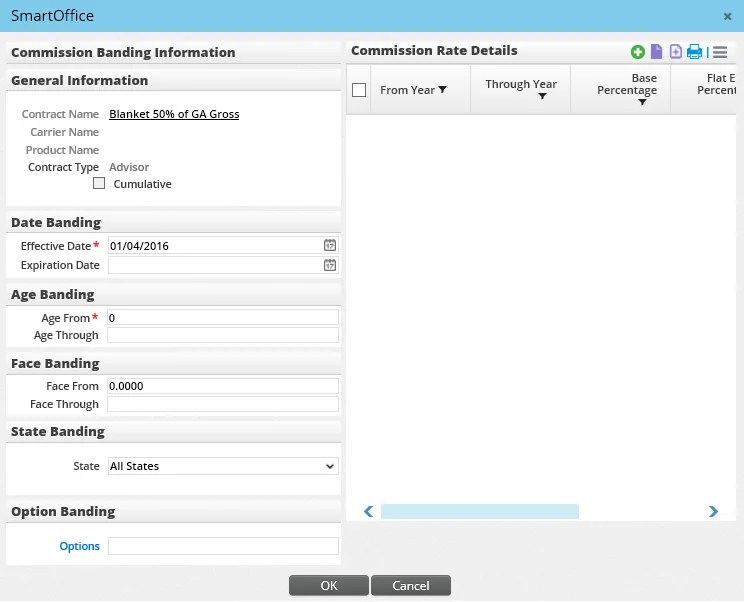Open the hamburger menu in rate details

click(x=719, y=52)
